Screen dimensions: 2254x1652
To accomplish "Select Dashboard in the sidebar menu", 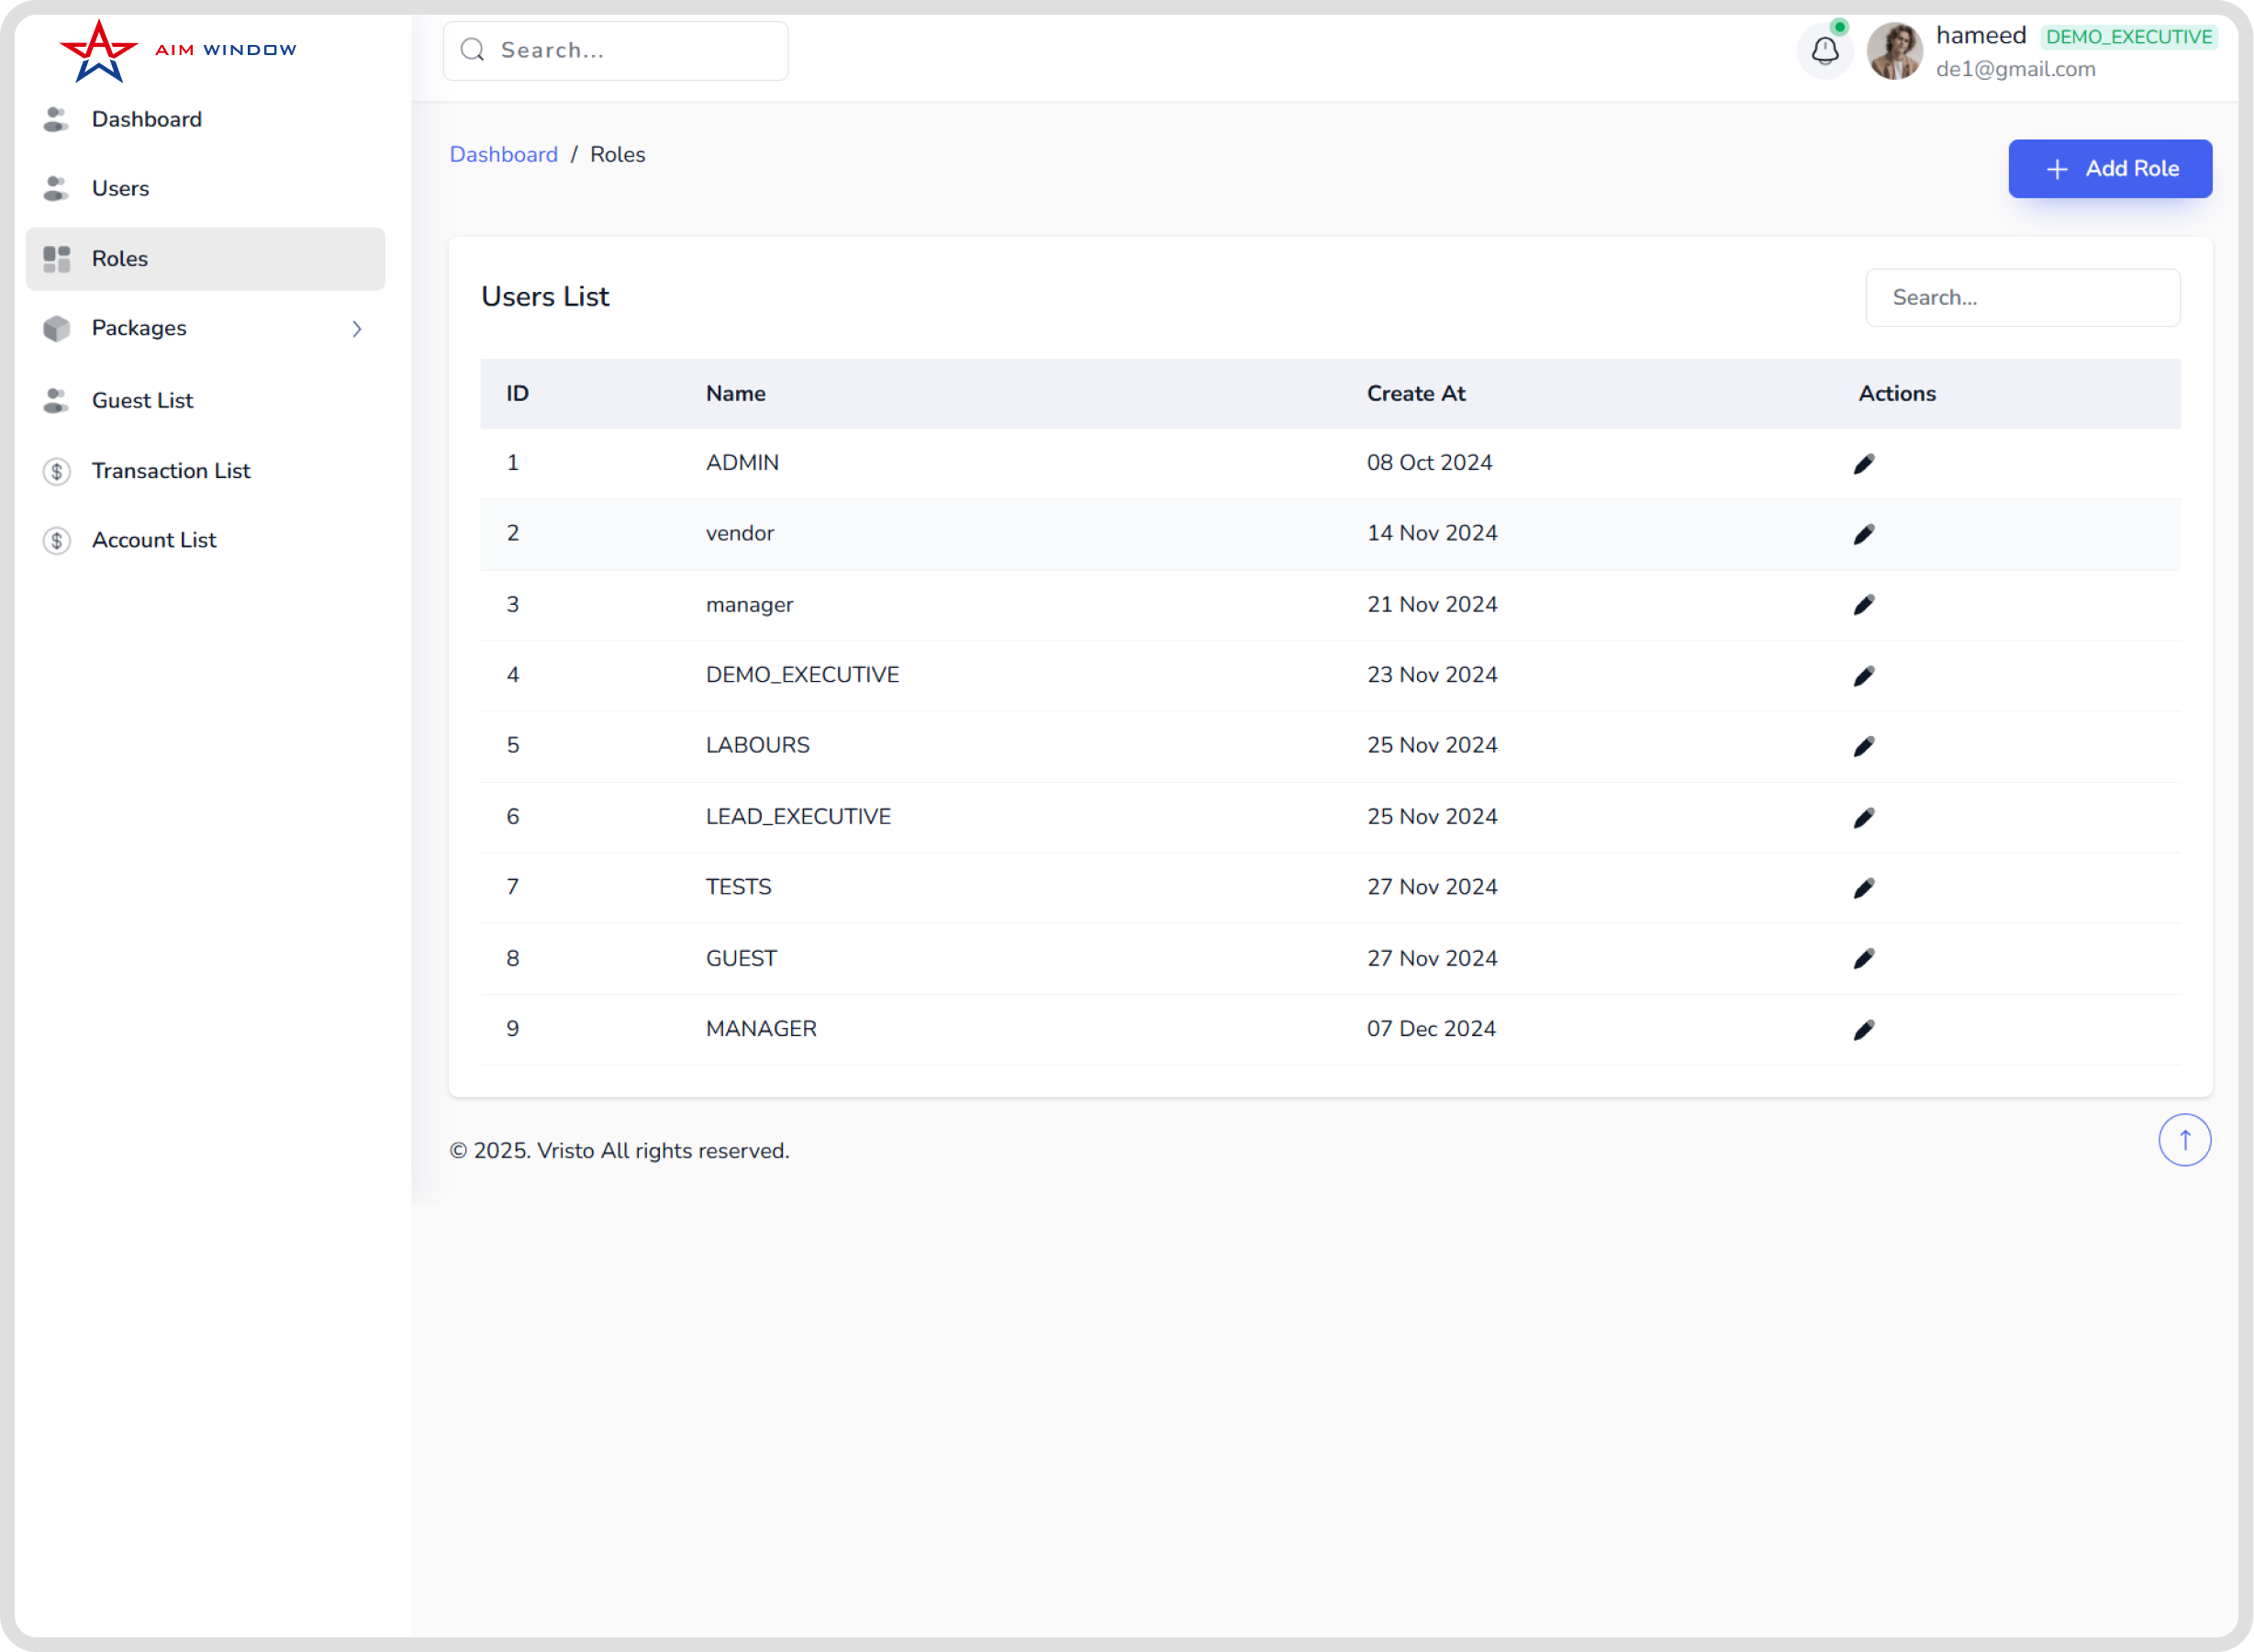I will [146, 119].
